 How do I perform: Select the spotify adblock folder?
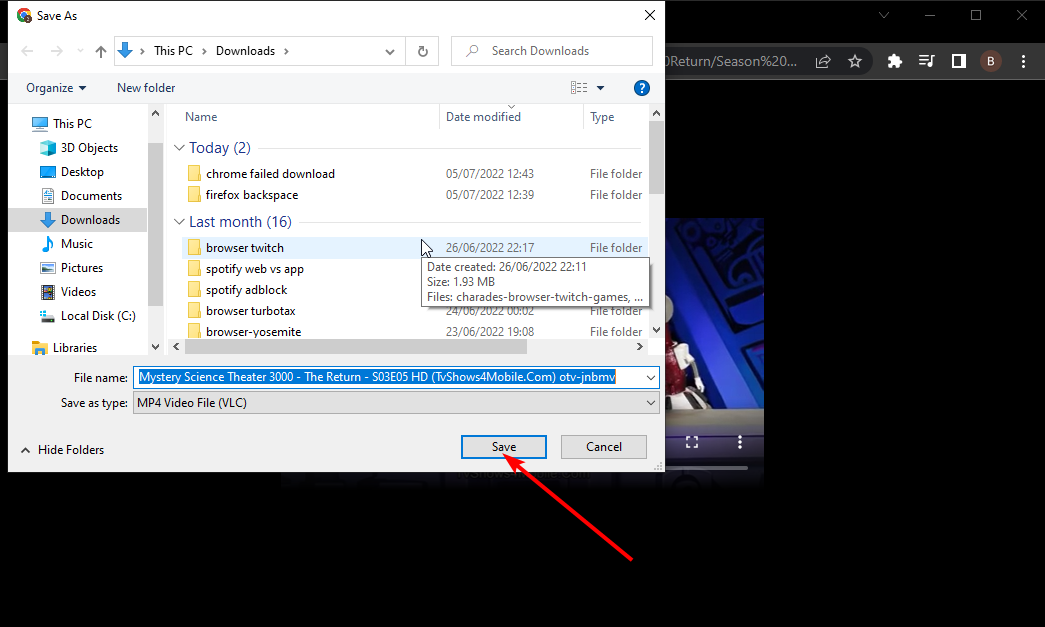click(247, 290)
